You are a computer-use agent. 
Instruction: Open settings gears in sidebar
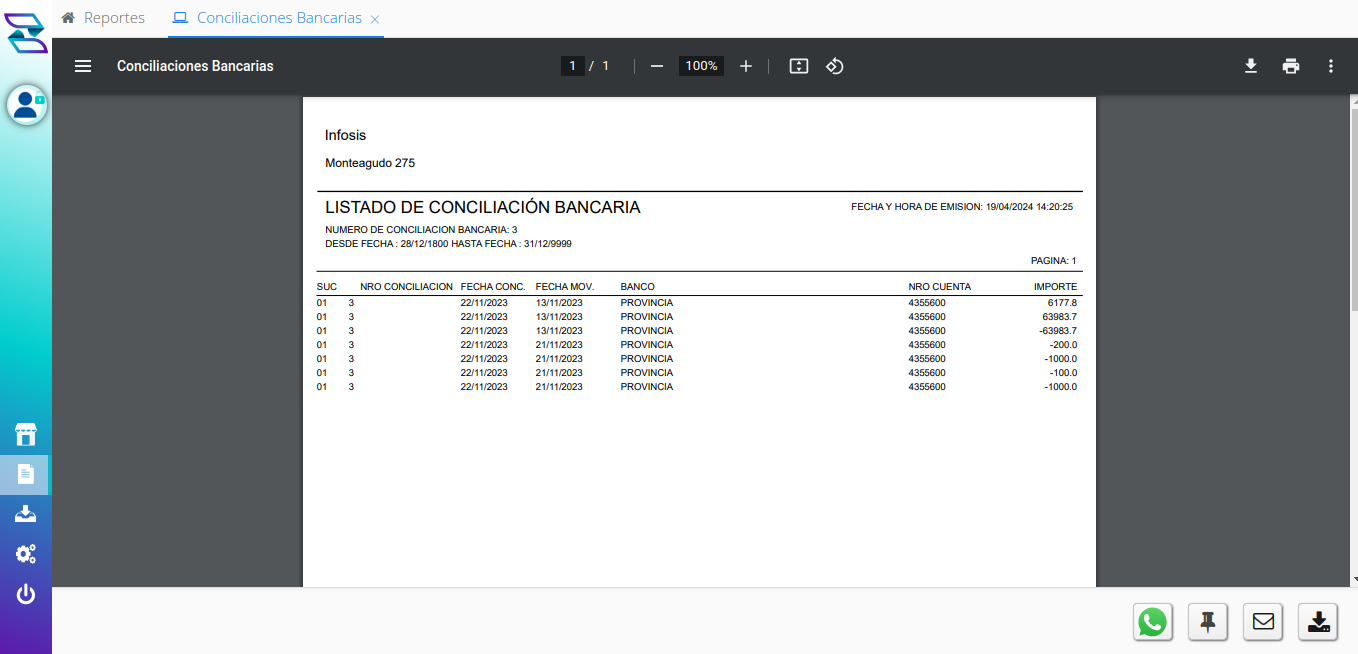26,554
